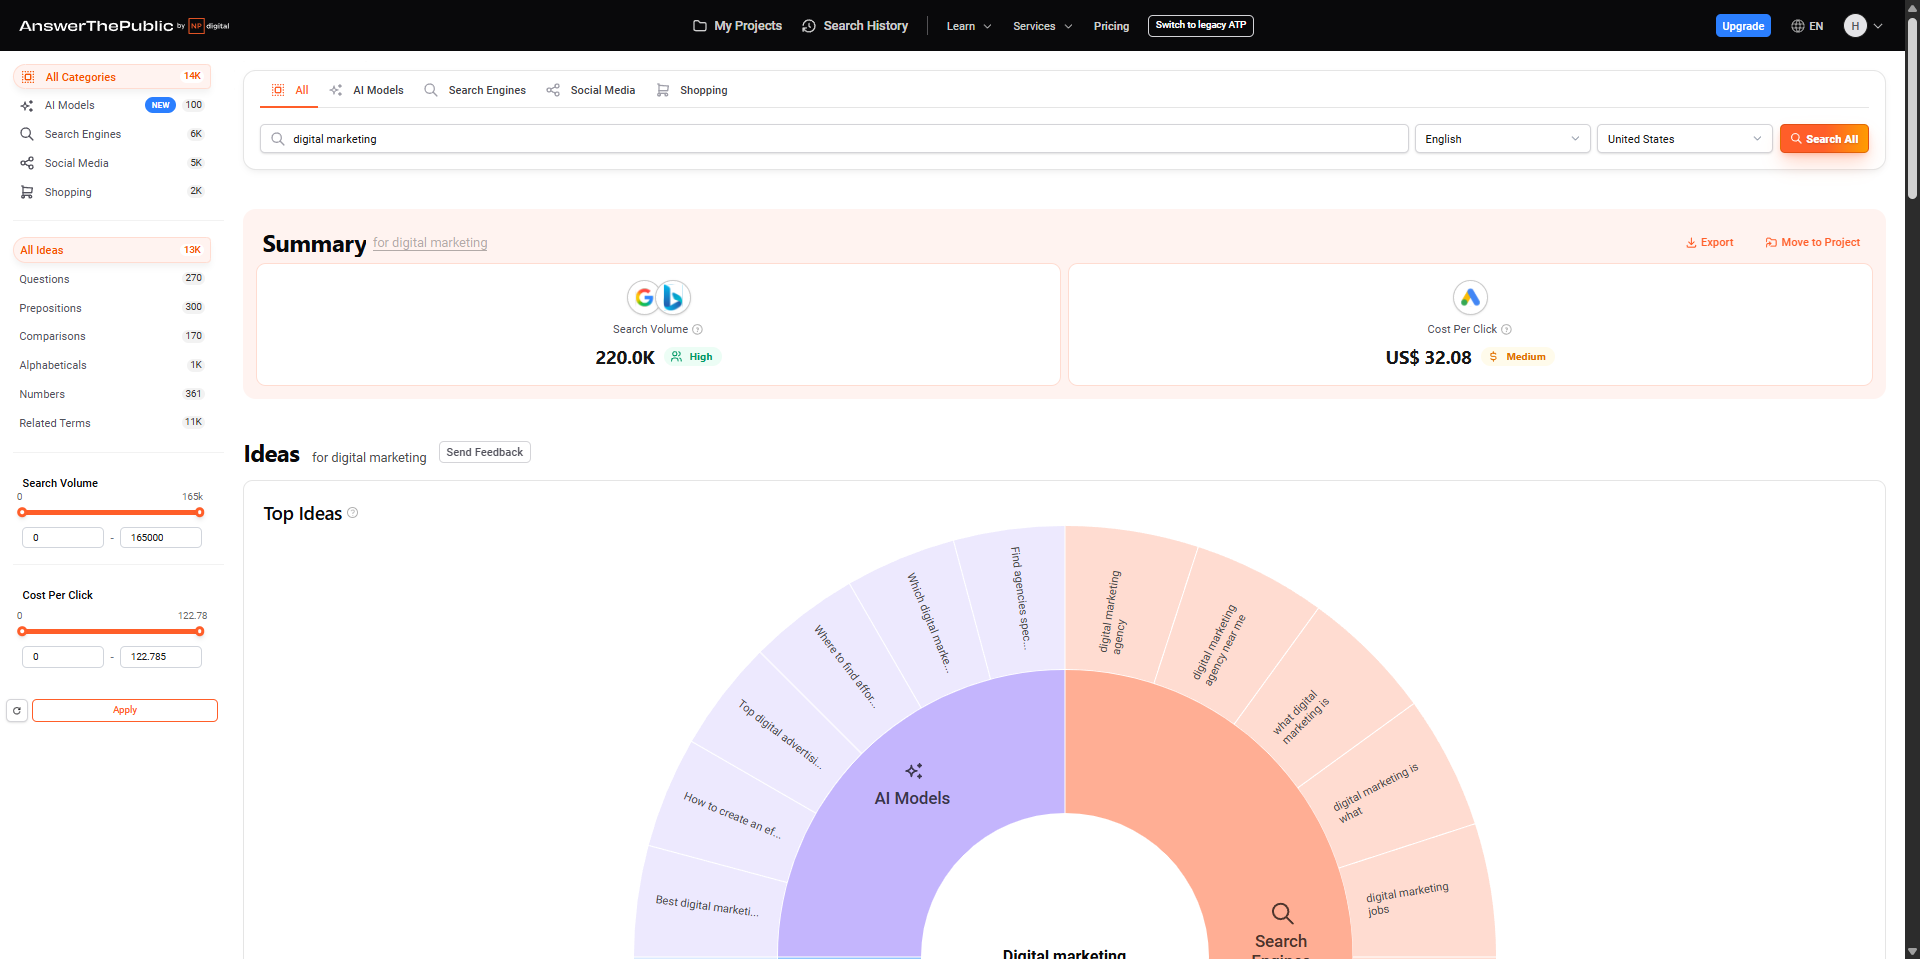Expand the account menu chevron
Viewport: 1920px width, 959px height.
coord(1878,26)
